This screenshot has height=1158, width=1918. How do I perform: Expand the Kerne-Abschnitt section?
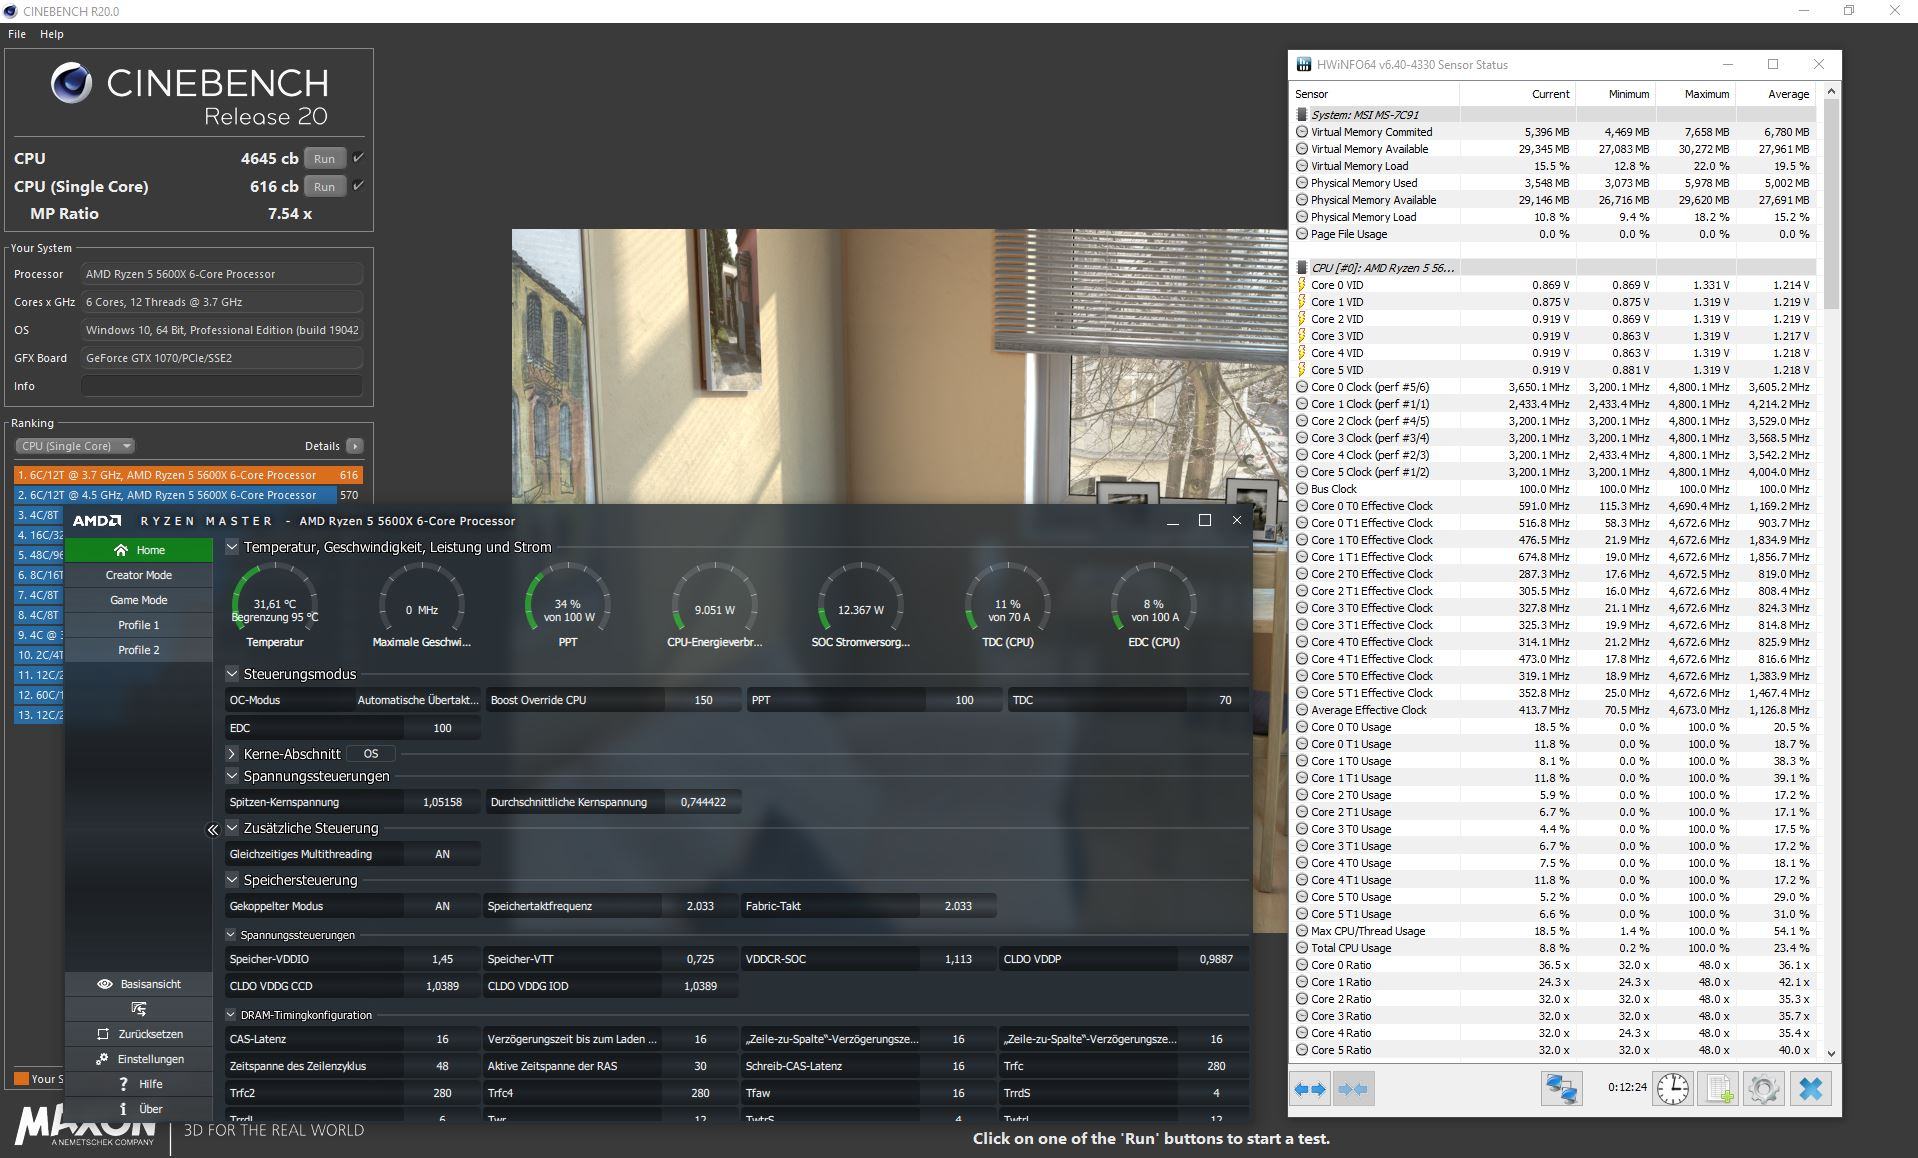pyautogui.click(x=232, y=754)
